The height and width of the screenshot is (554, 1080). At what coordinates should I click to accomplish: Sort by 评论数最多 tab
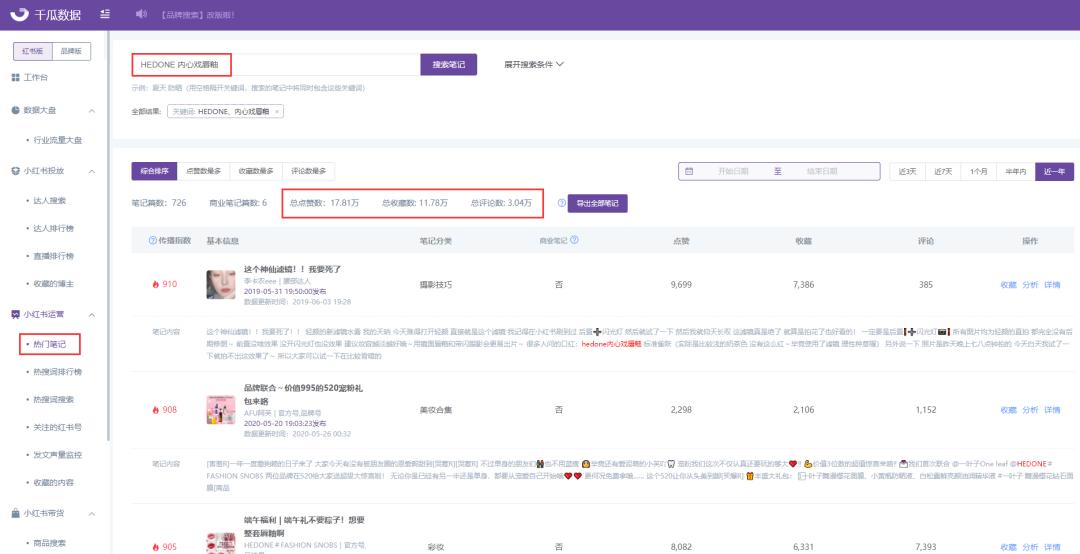coord(309,172)
